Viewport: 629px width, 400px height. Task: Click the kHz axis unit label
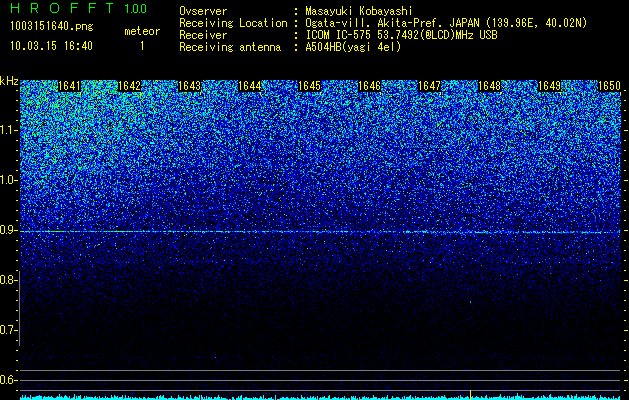(9, 81)
